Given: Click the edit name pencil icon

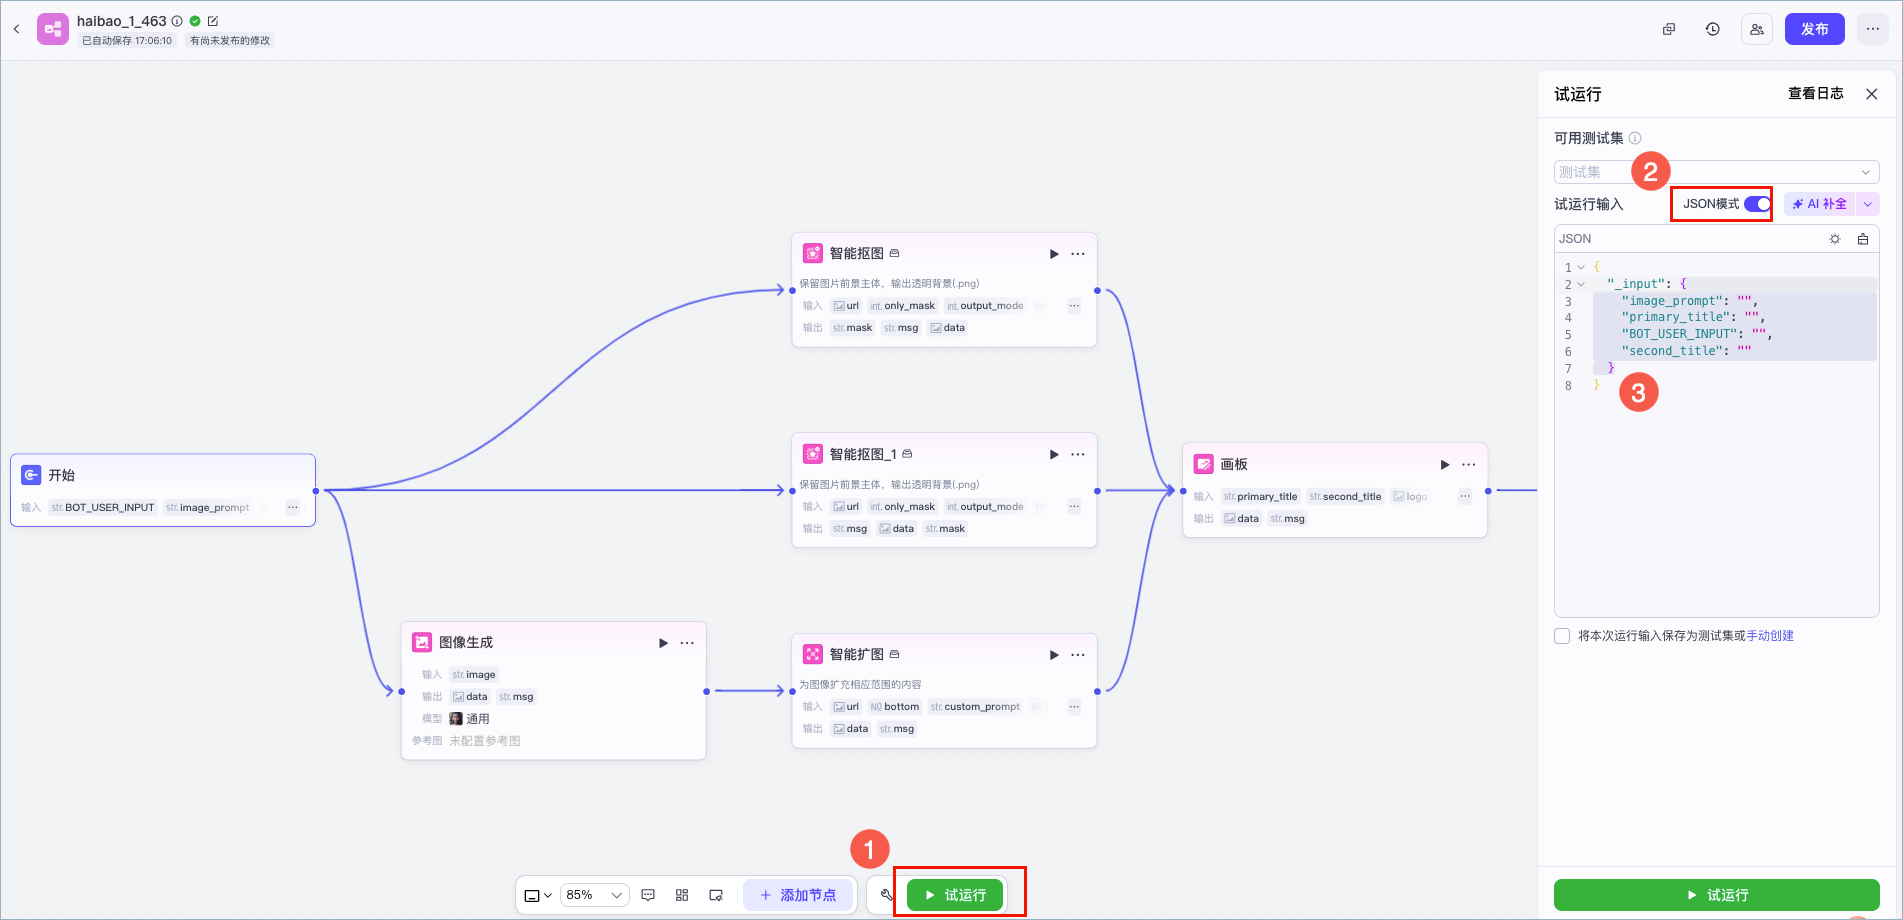Looking at the screenshot, I should point(213,20).
